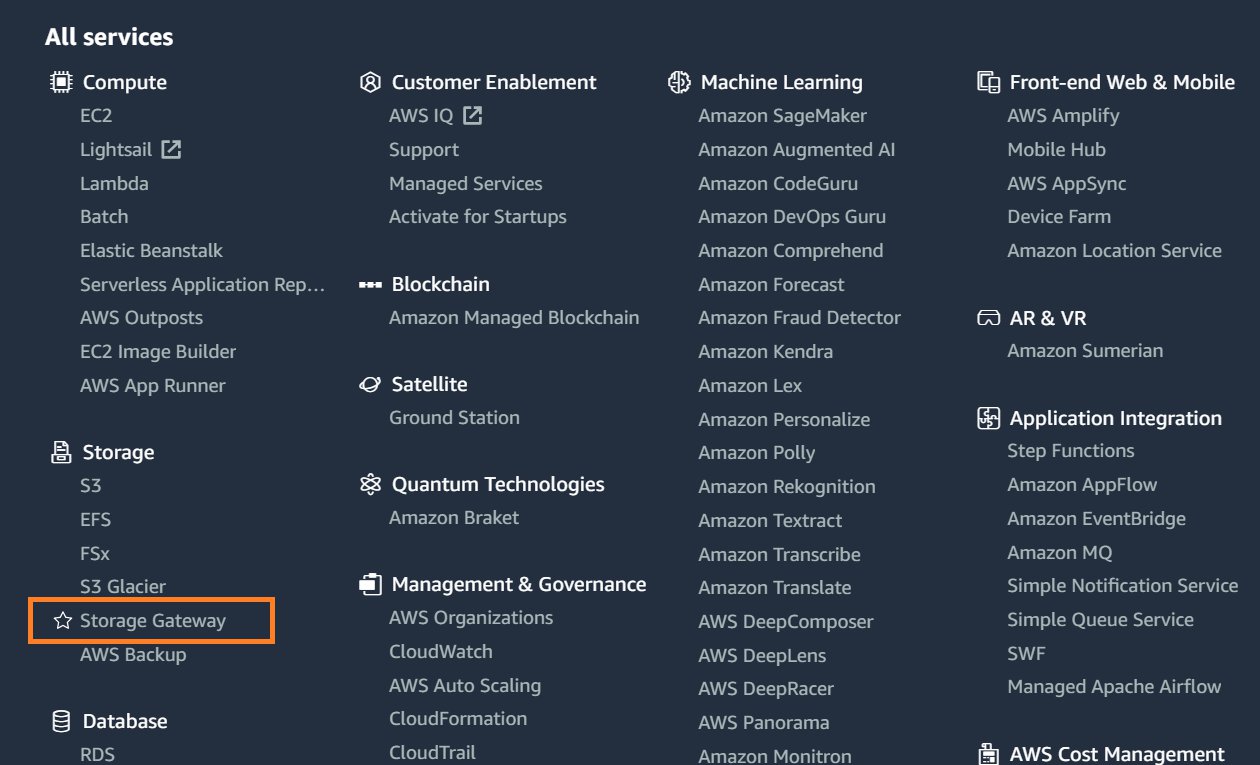Click the Quantum Technologies atom icon
Screen dimensions: 1260x765
point(370,484)
